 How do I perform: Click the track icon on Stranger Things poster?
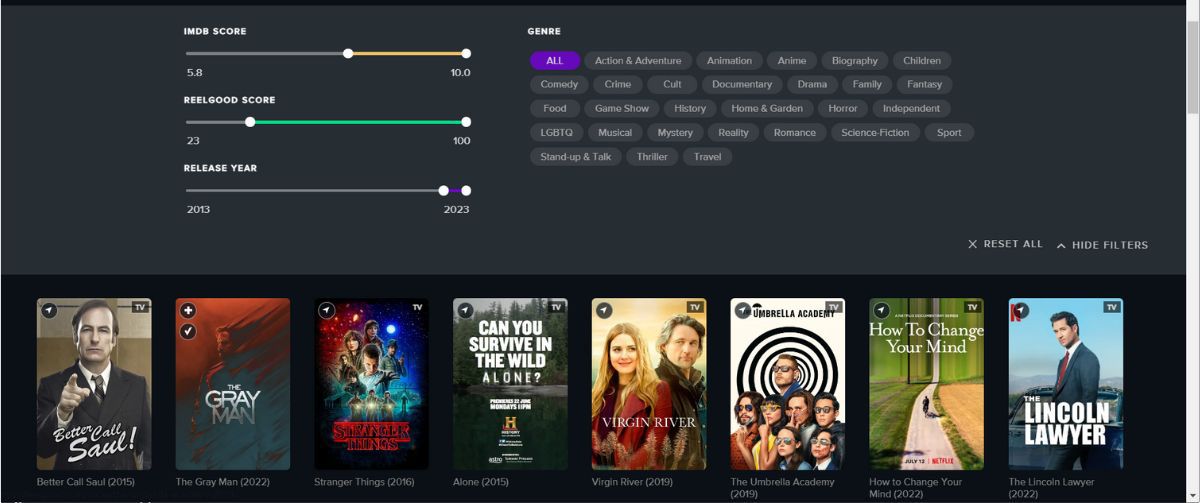(326, 311)
